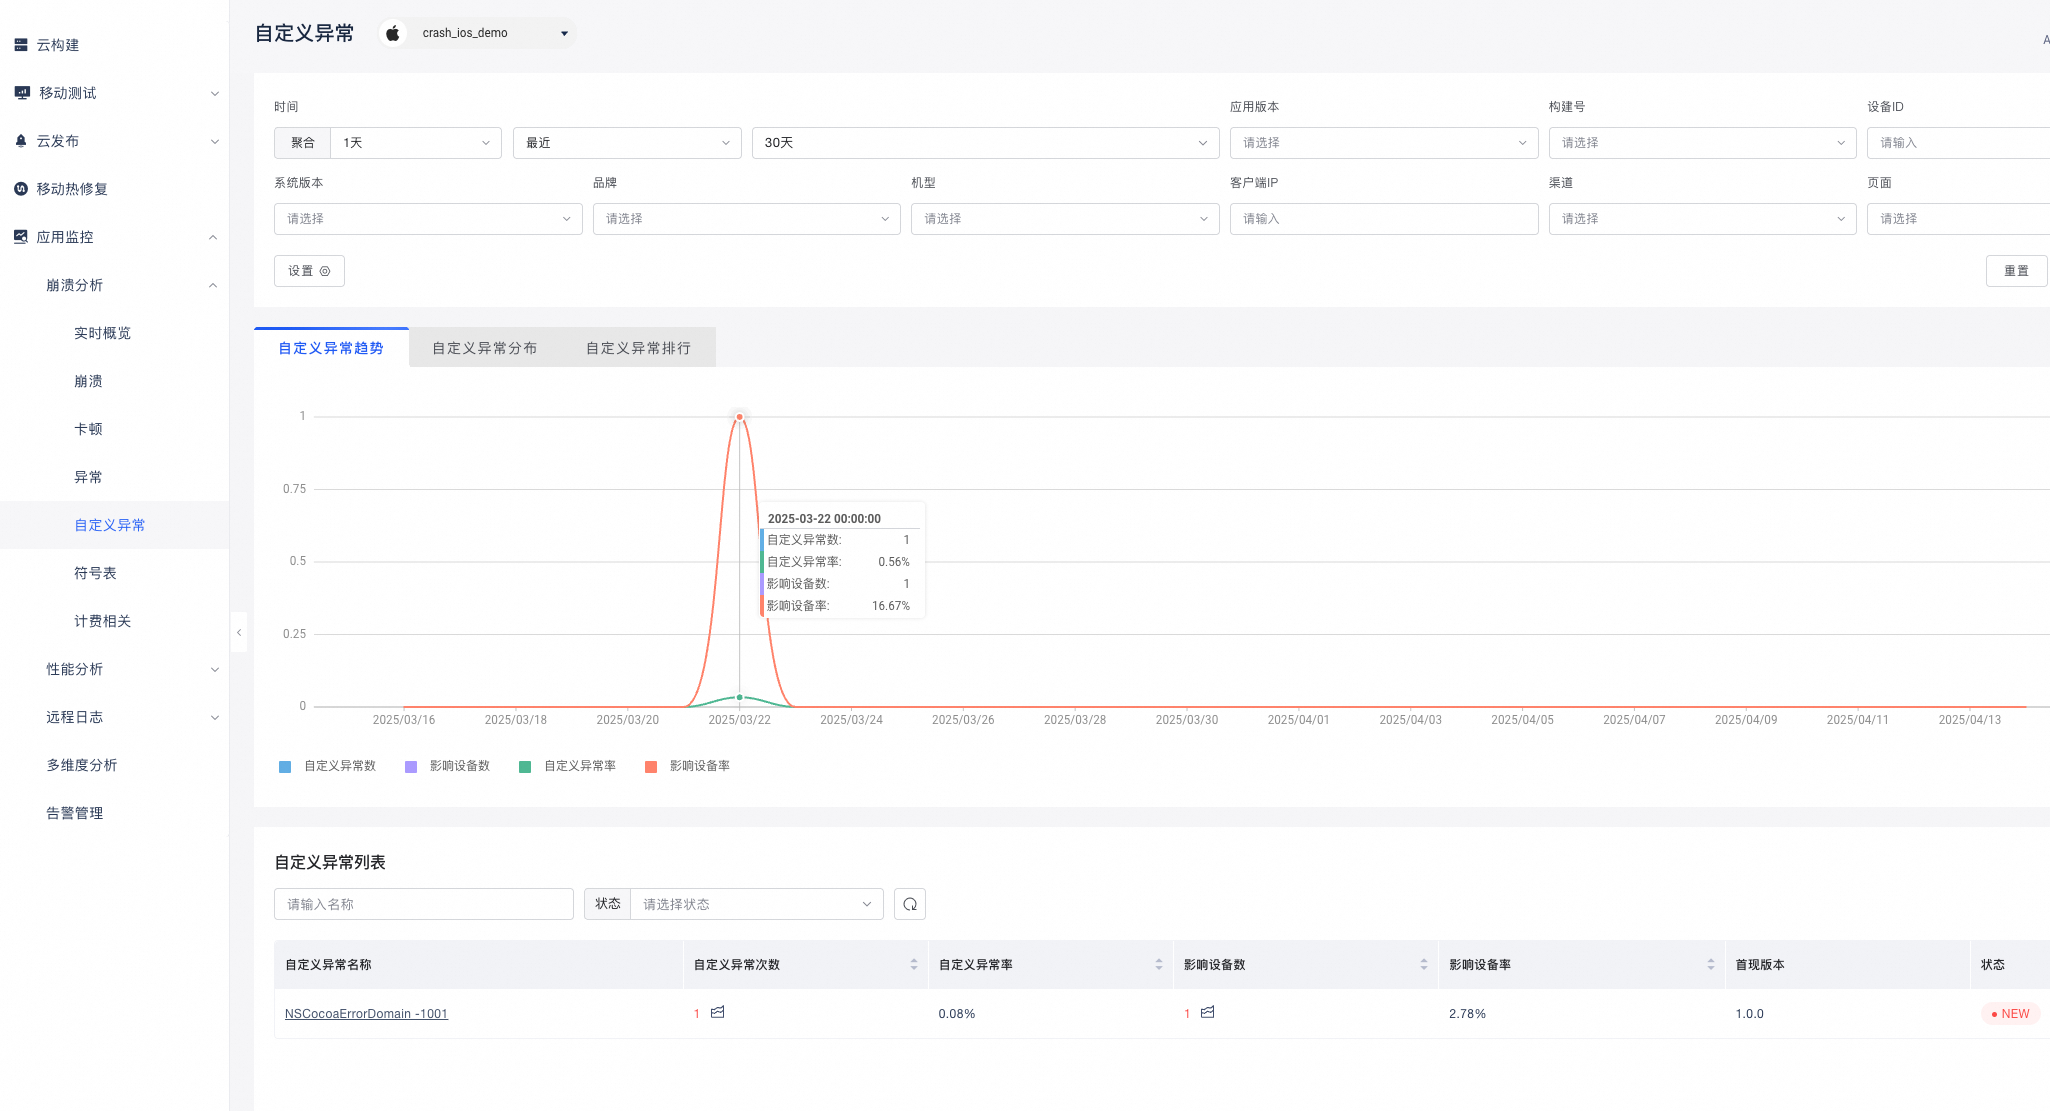Click the refresh icon beside status filter
Screen dimensions: 2050x1111
[x=909, y=904]
